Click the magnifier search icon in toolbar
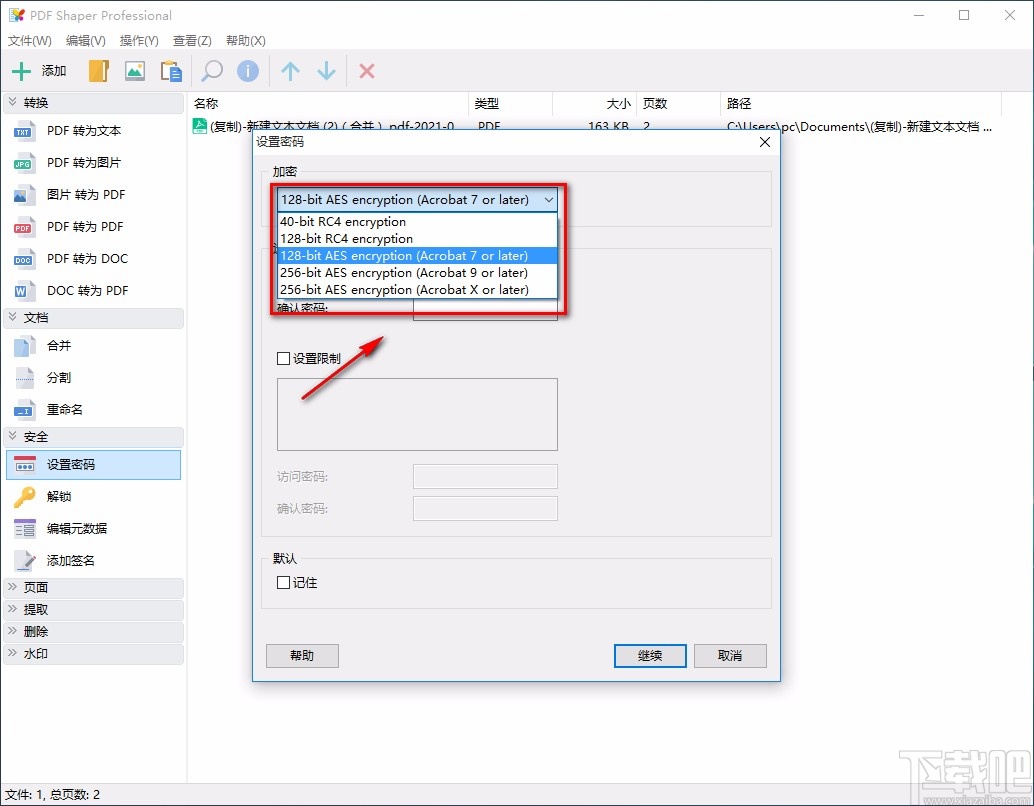 [x=212, y=71]
